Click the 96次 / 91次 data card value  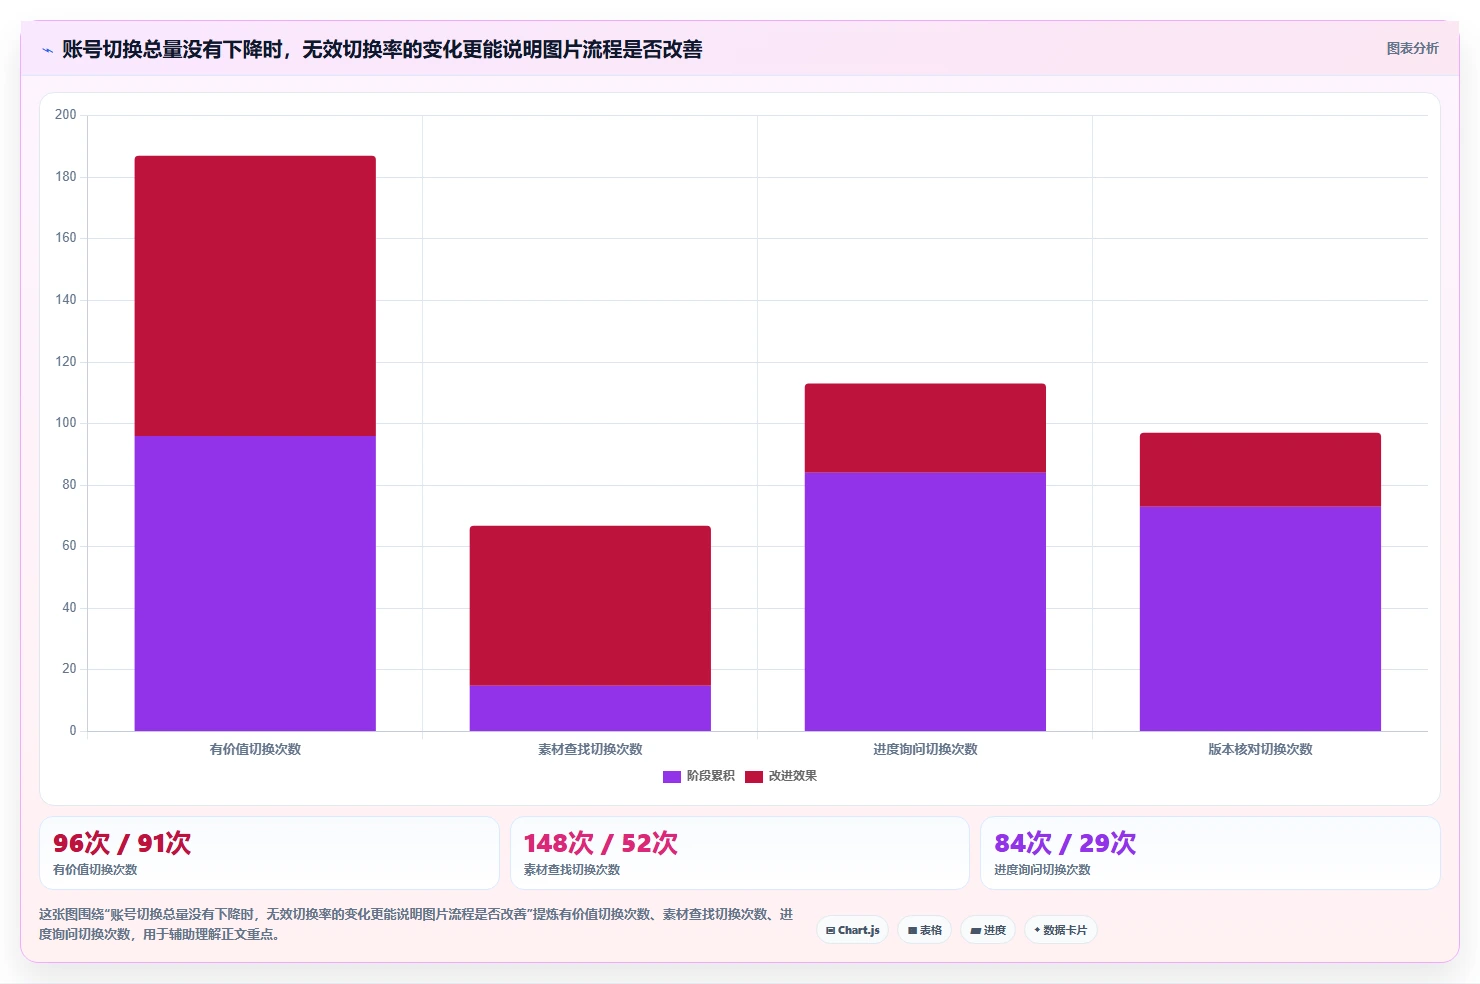click(x=122, y=843)
